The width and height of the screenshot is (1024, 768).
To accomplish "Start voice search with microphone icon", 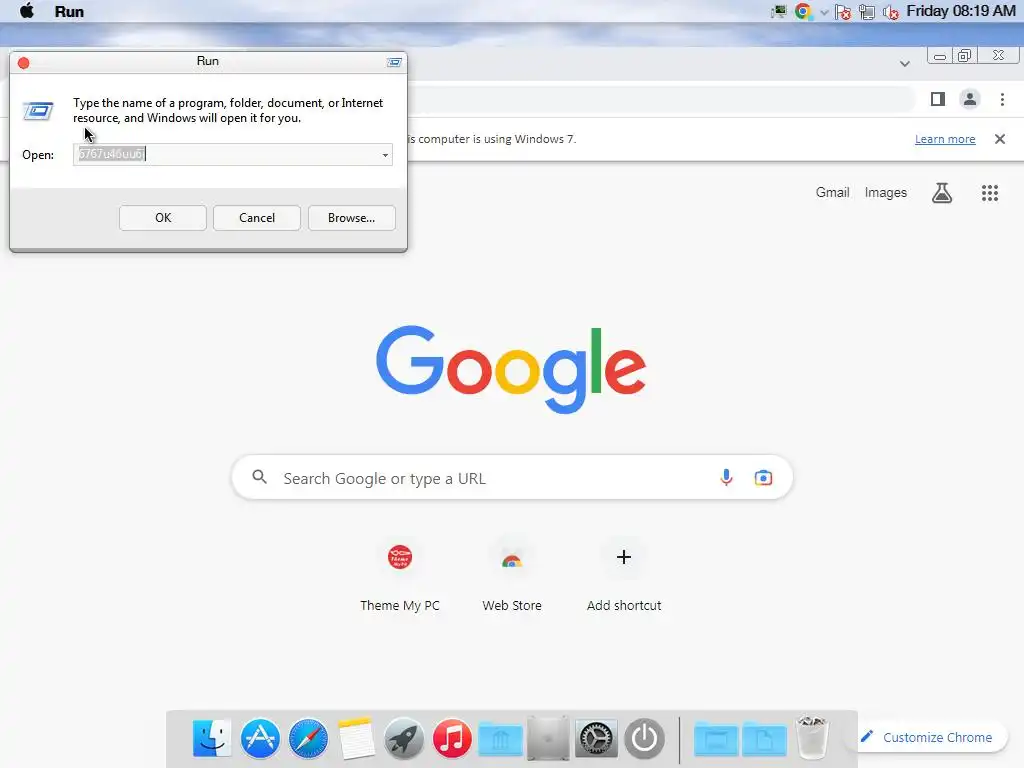I will 726,477.
